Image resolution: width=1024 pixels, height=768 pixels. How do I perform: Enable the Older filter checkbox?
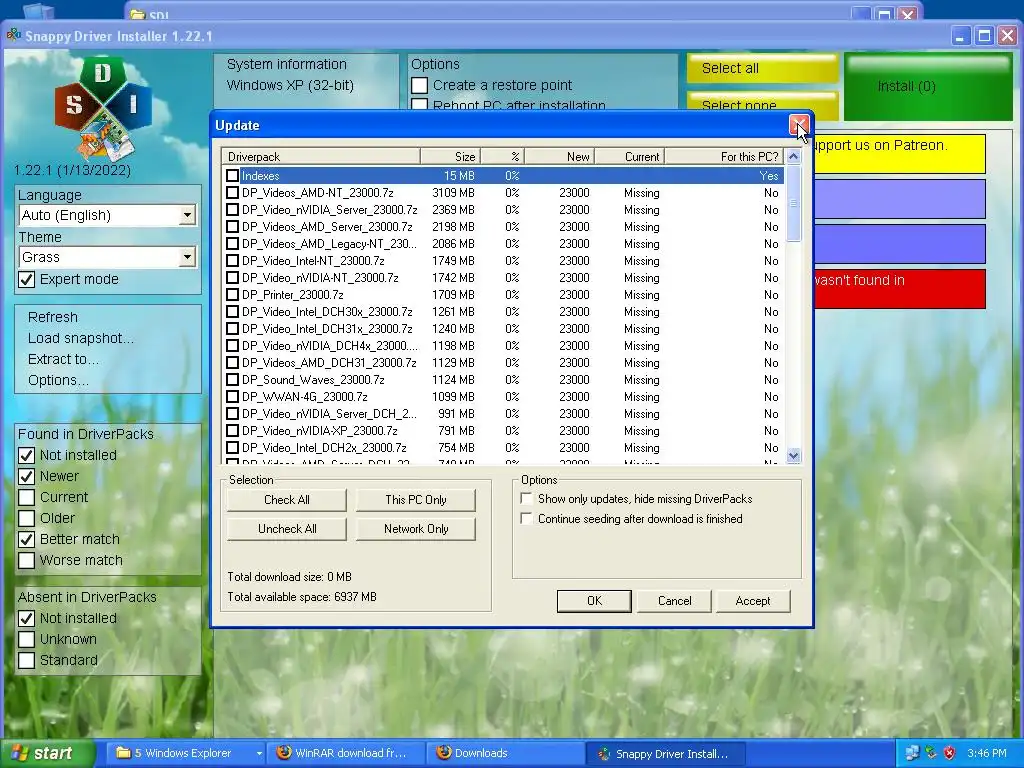tap(26, 518)
